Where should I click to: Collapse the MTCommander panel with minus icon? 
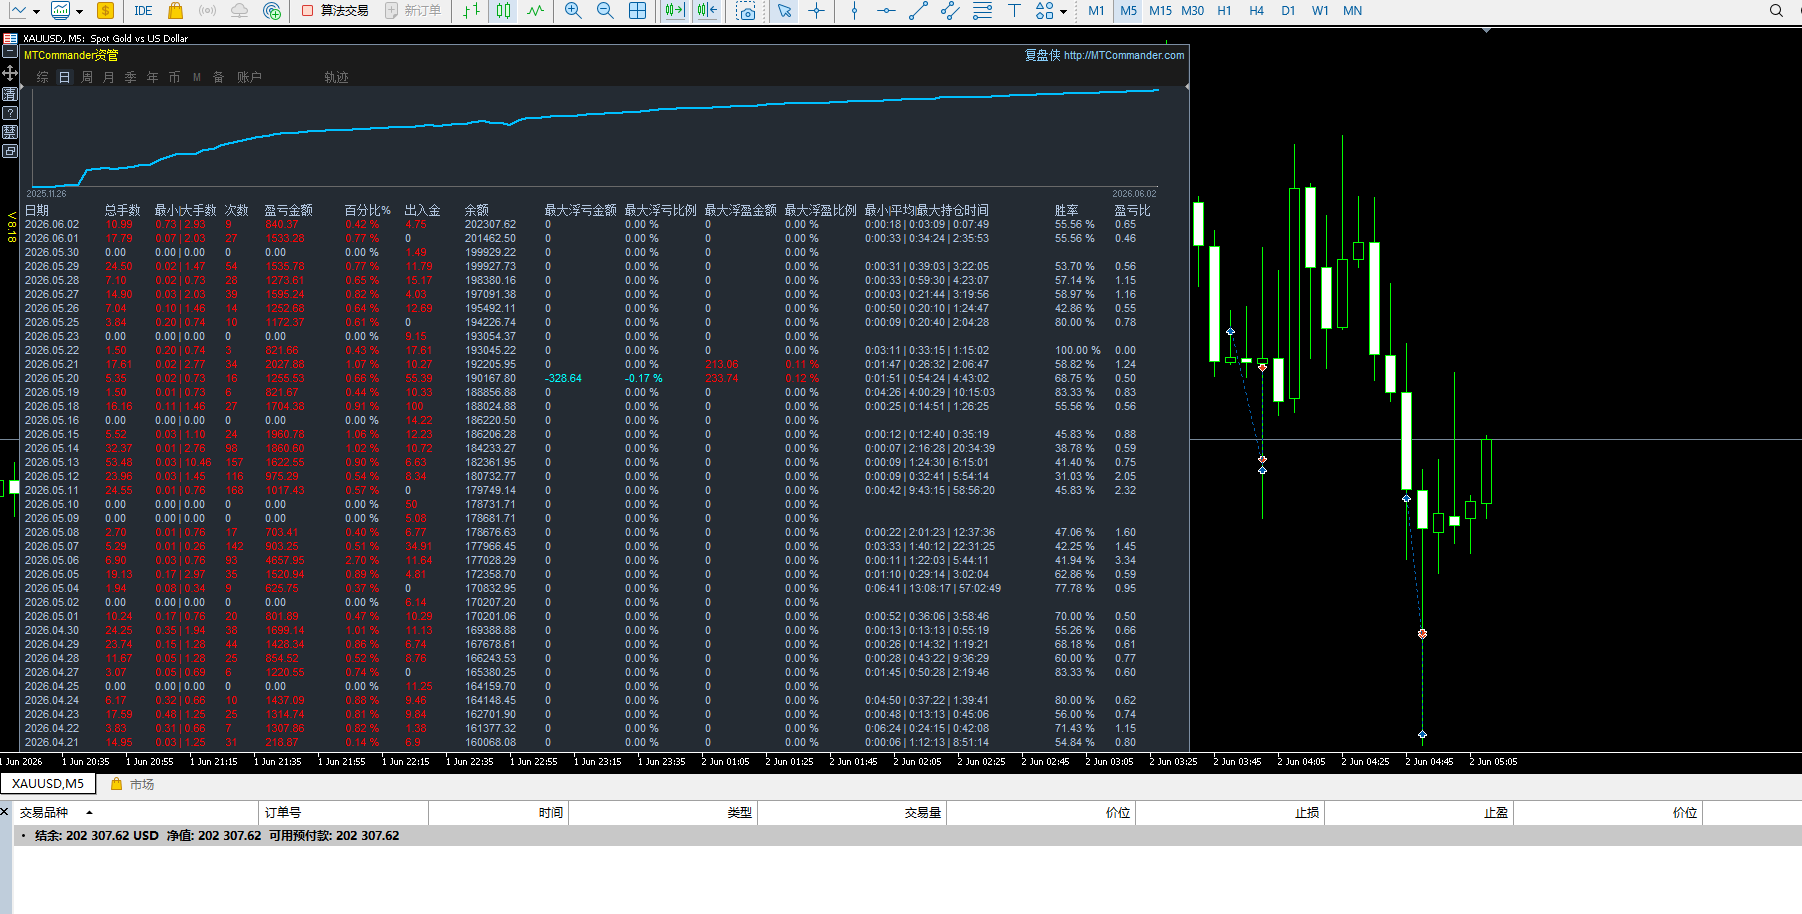pyautogui.click(x=10, y=52)
